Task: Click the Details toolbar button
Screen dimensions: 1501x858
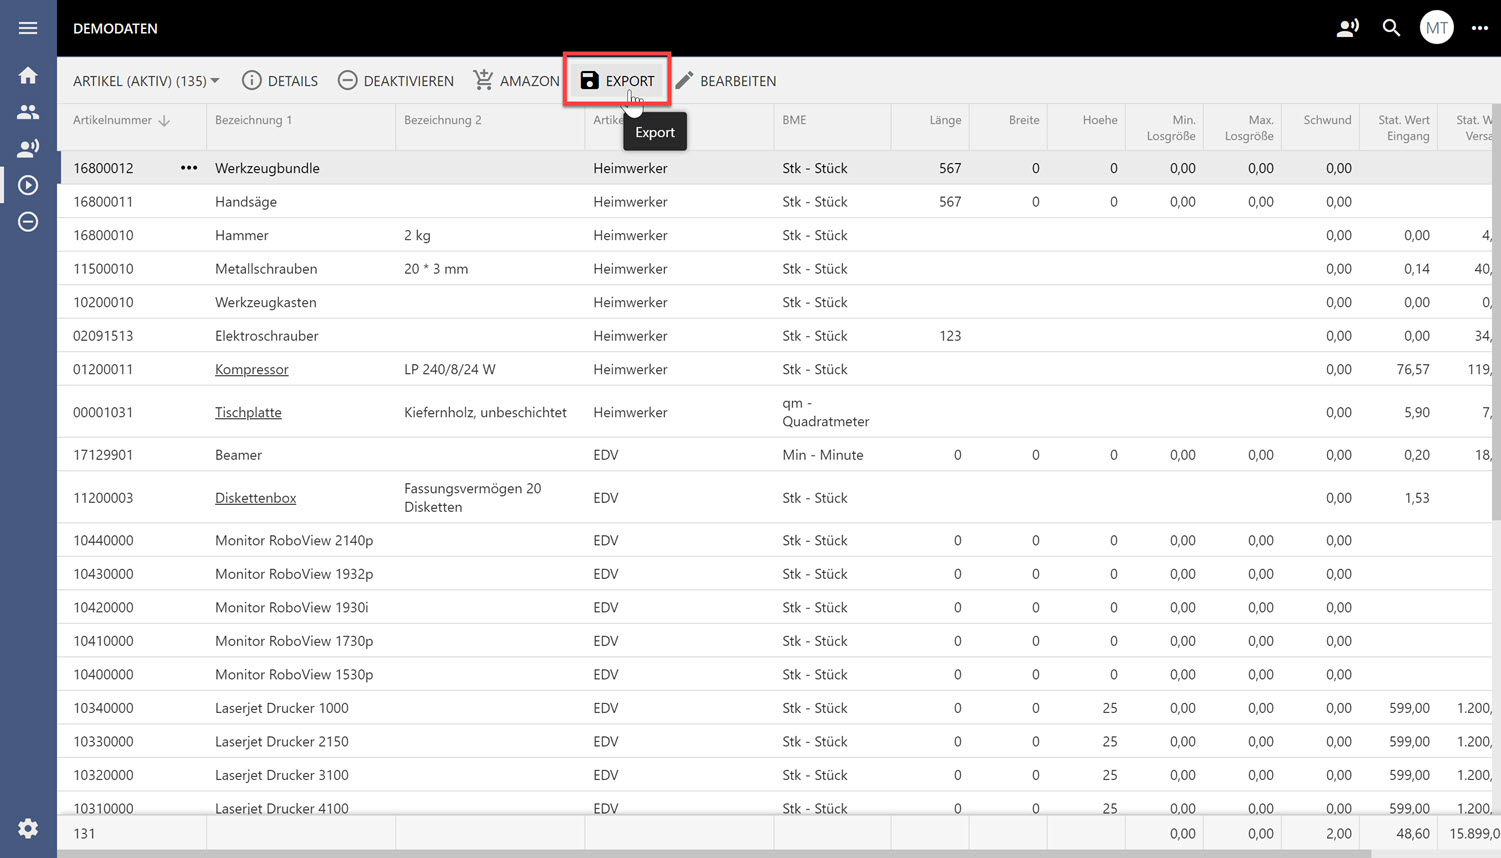Action: 280,81
